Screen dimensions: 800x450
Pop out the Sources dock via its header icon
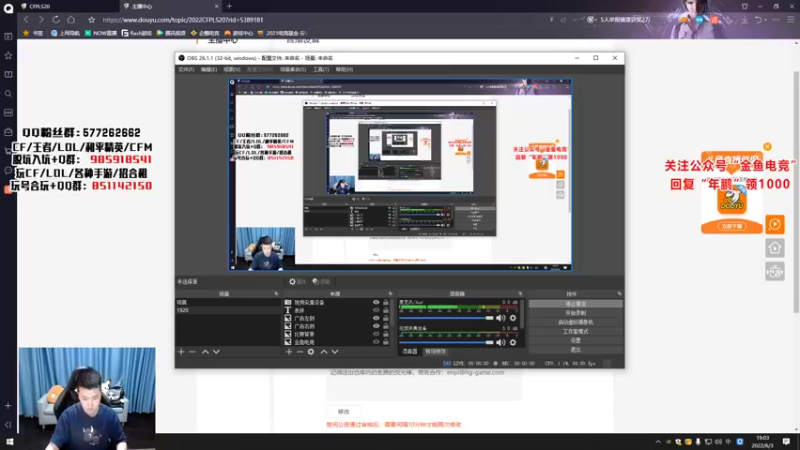pos(390,294)
